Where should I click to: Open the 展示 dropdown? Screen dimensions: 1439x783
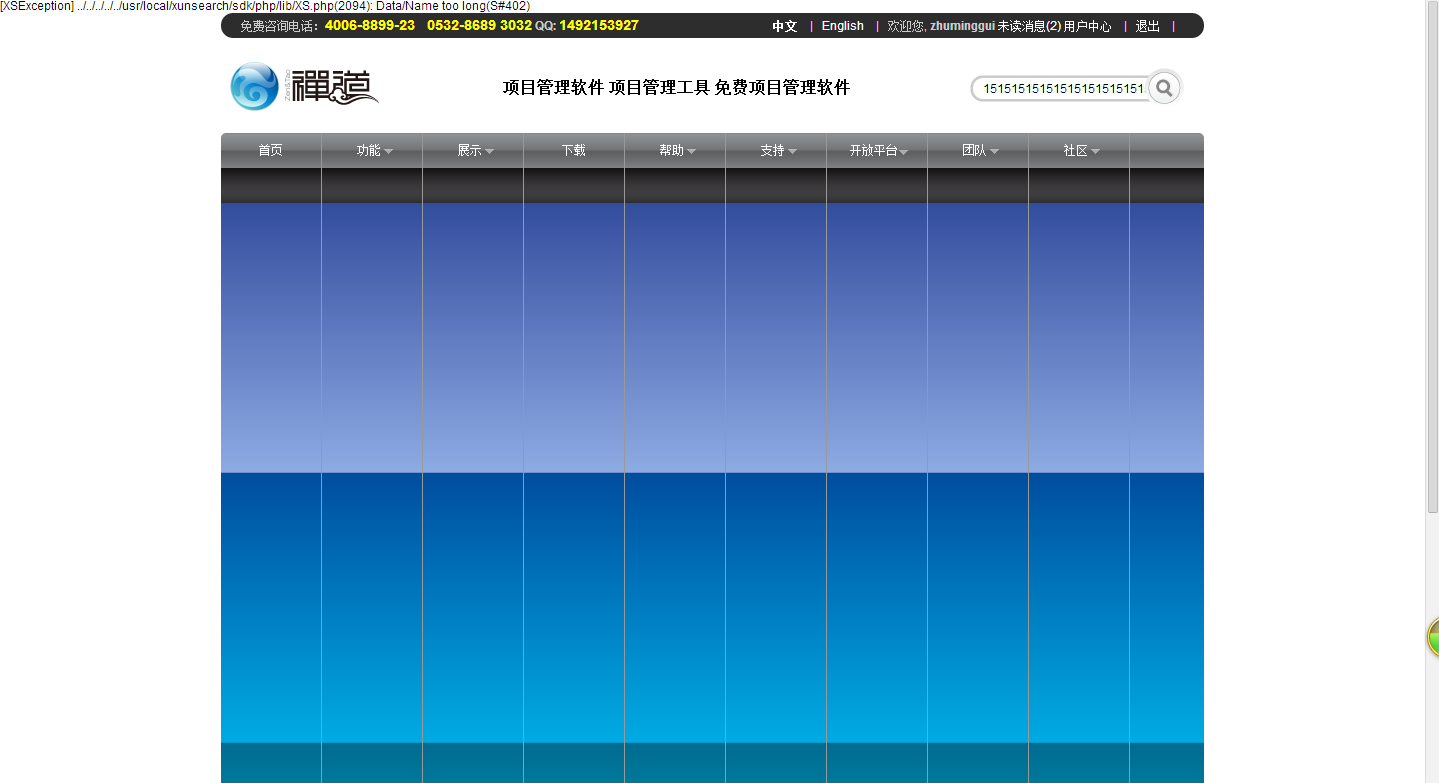pyautogui.click(x=474, y=151)
